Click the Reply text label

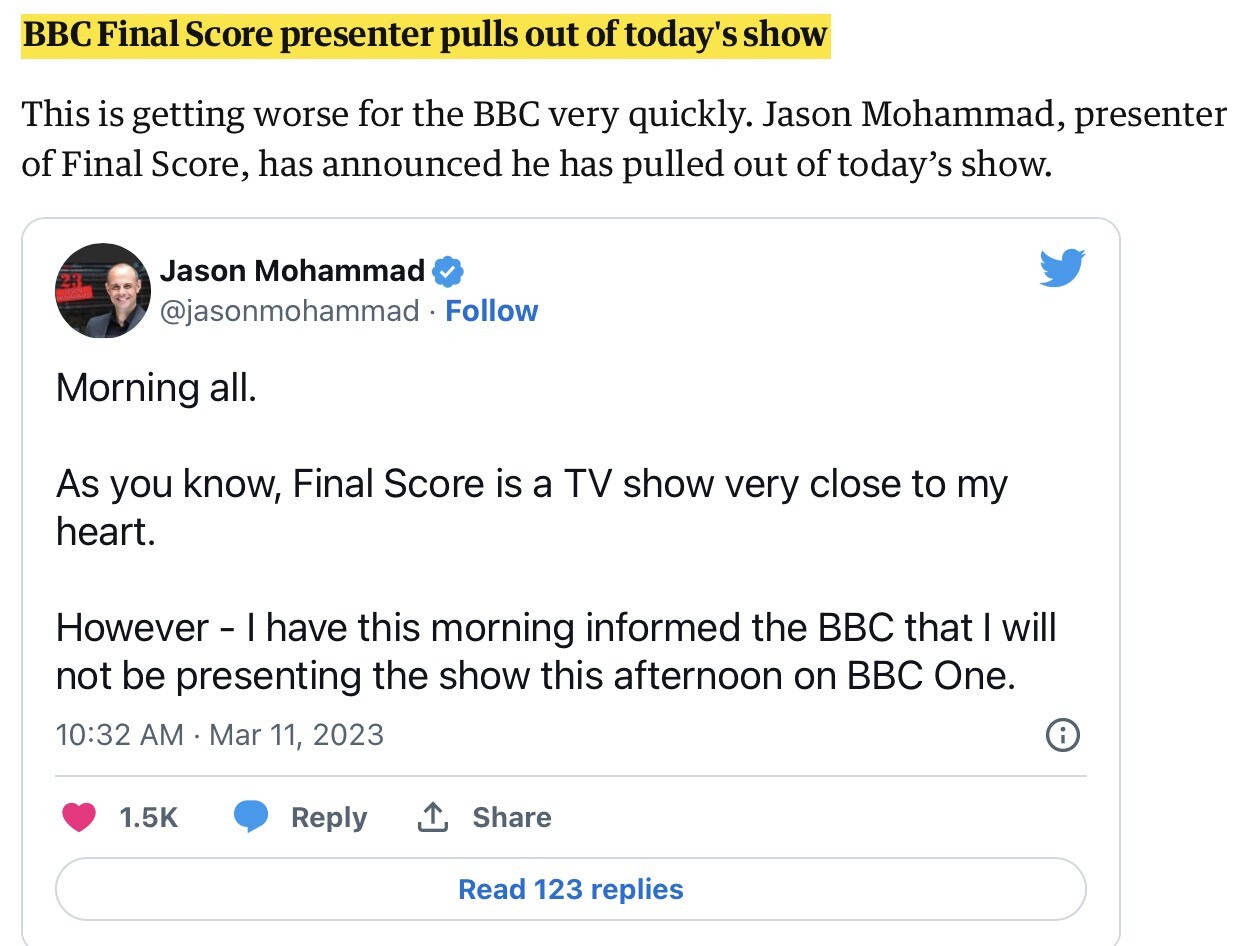pyautogui.click(x=329, y=817)
